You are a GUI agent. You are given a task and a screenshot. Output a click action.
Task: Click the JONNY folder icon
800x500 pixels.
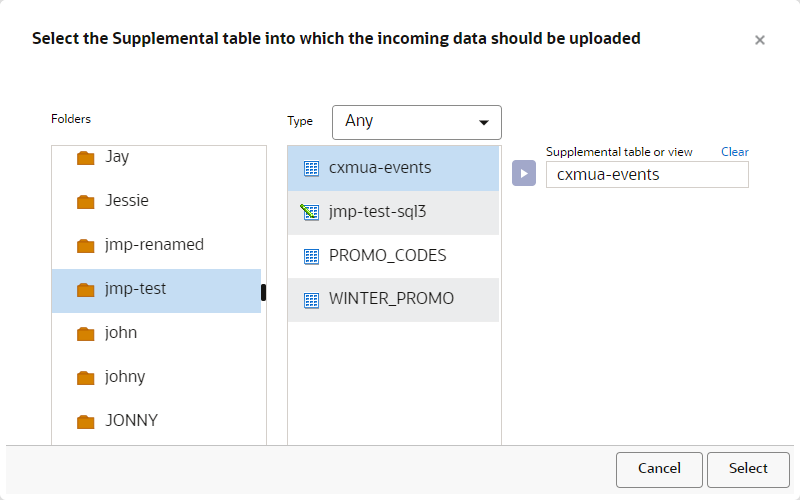[x=85, y=421]
